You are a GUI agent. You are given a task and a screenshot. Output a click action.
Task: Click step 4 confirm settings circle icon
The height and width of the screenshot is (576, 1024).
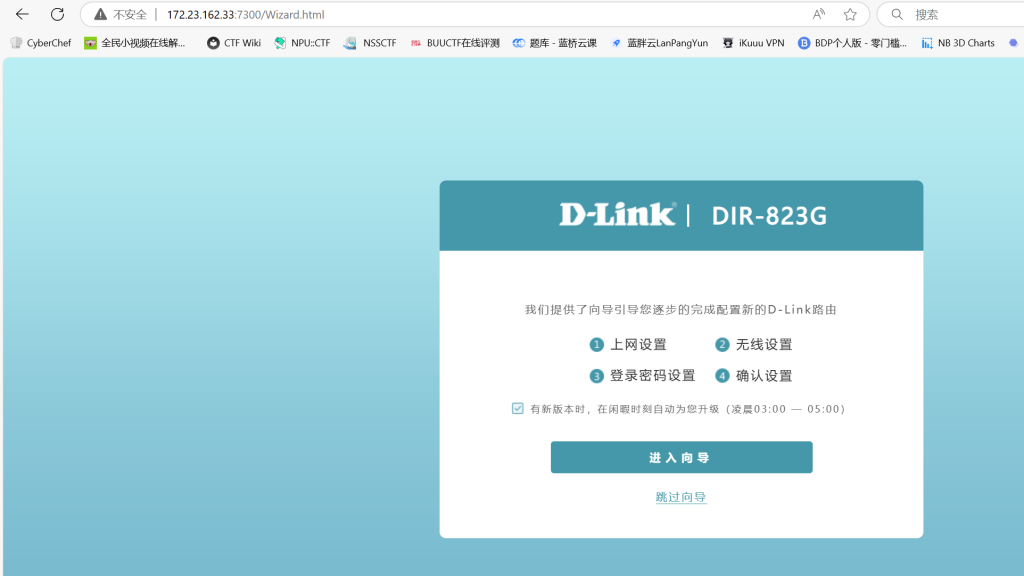coord(722,376)
